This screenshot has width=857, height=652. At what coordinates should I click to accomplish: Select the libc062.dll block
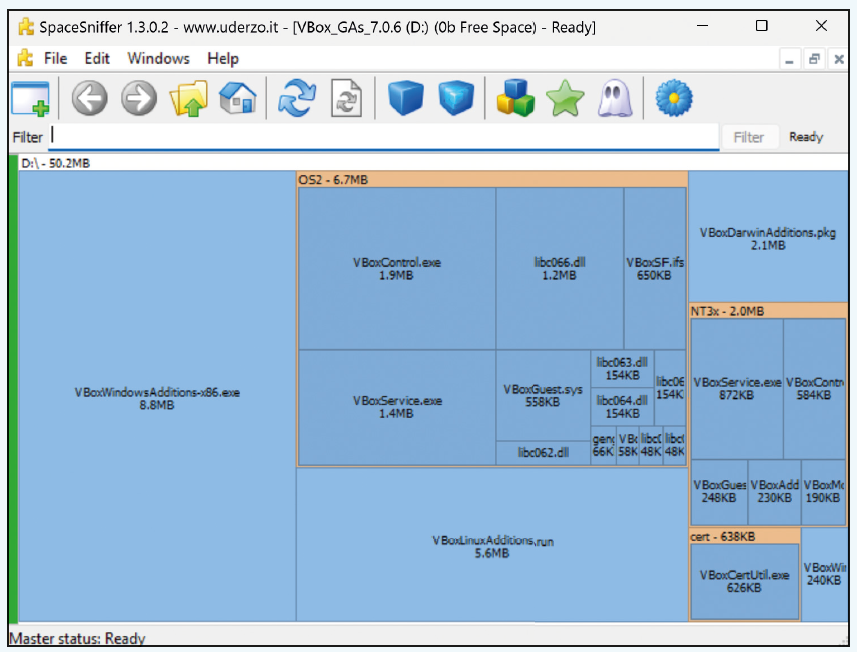pyautogui.click(x=543, y=453)
